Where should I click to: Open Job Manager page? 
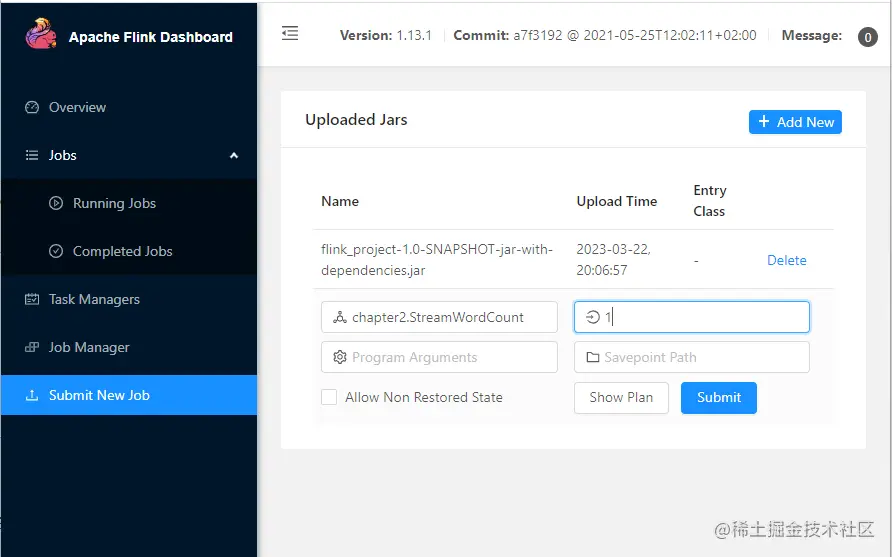[129, 347]
